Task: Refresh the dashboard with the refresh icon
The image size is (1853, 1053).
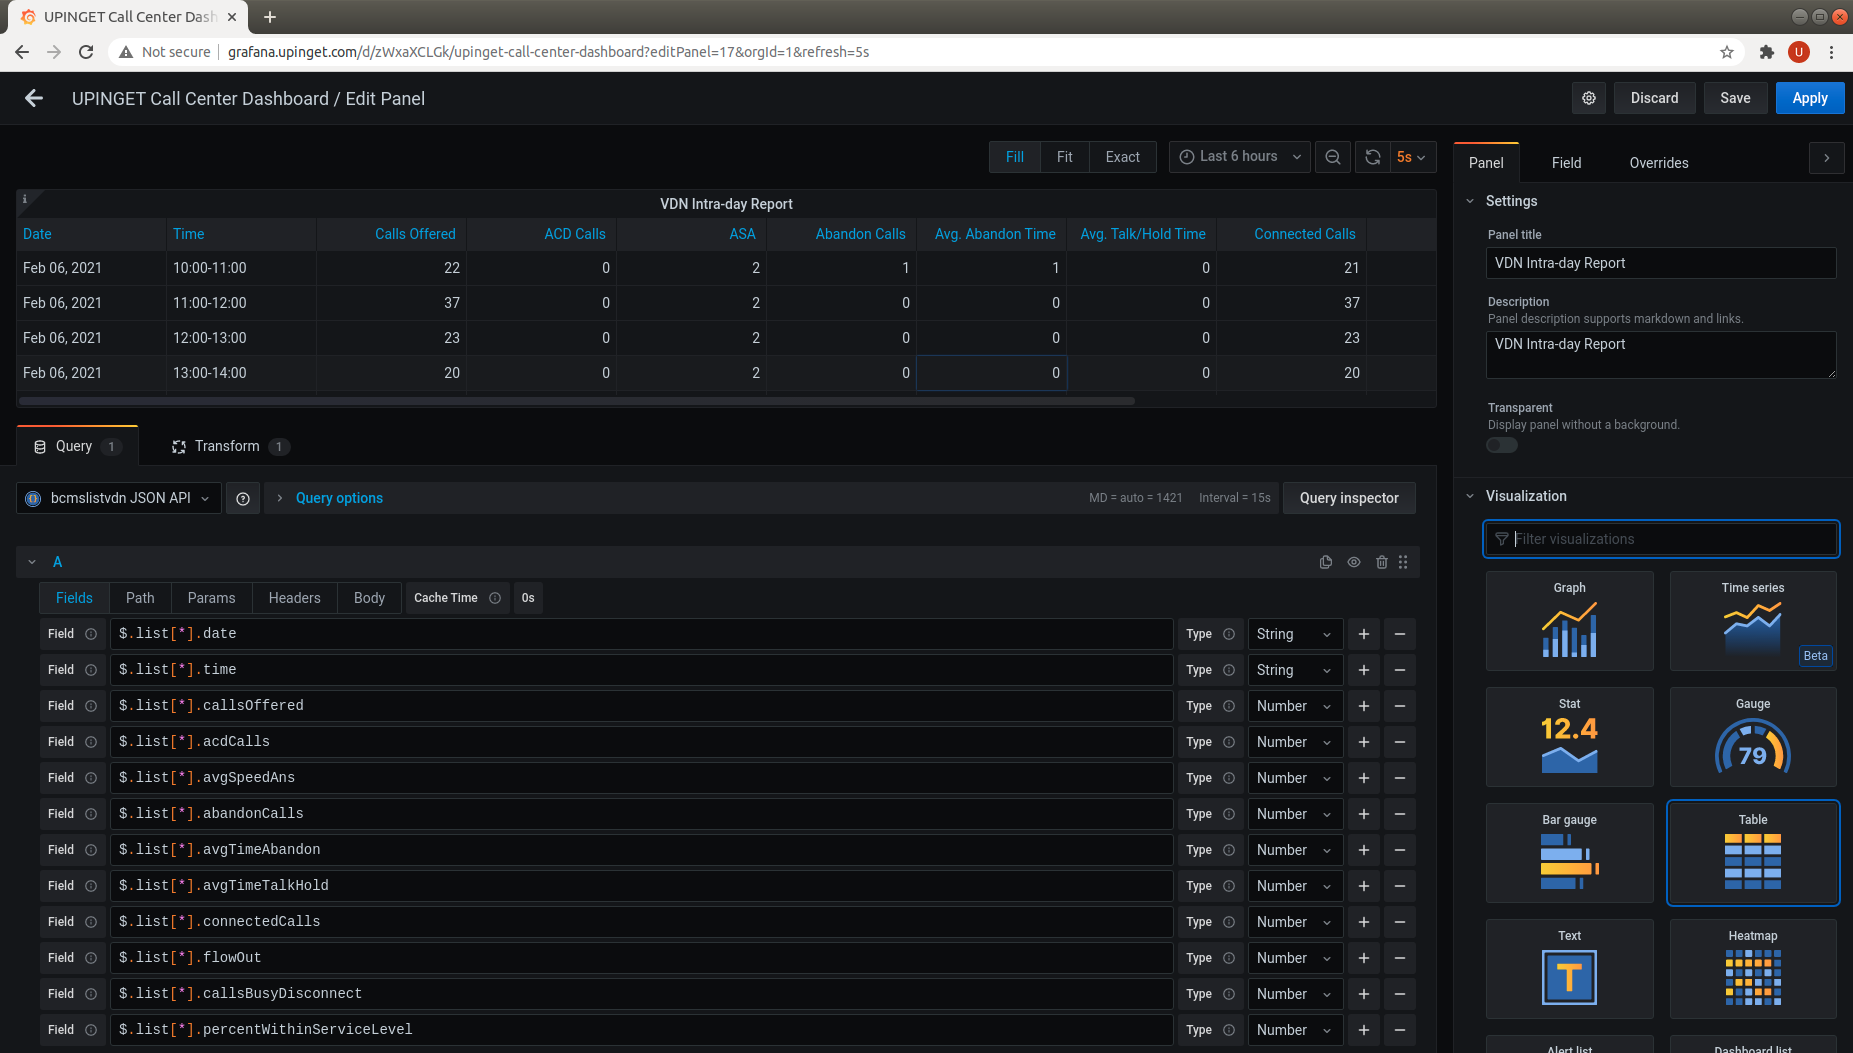Action: point(1373,157)
